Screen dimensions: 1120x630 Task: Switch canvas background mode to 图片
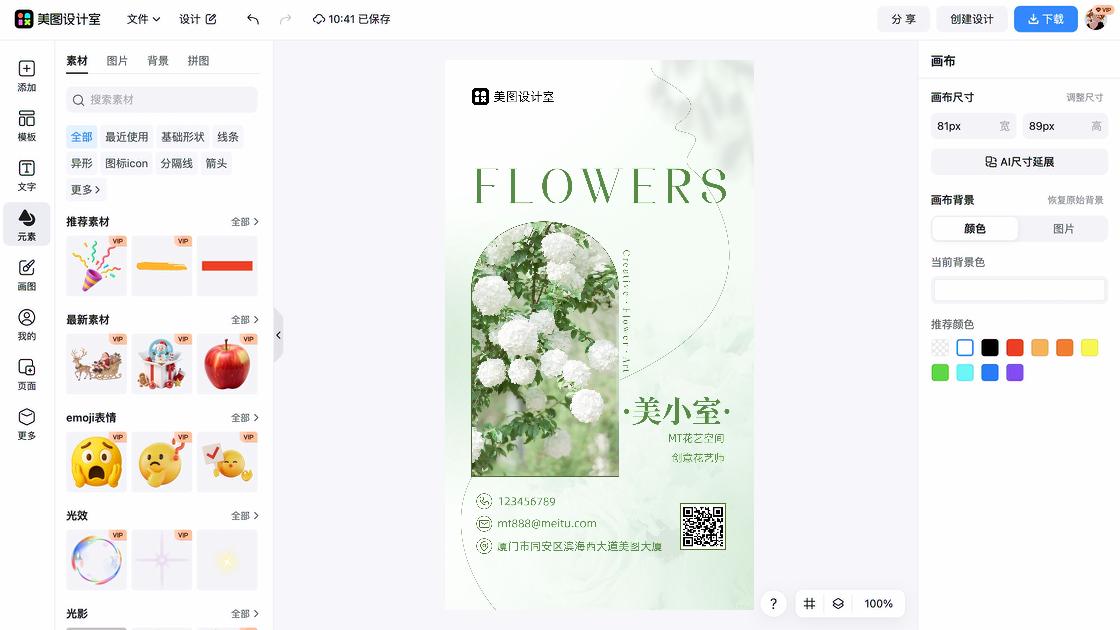1063,228
